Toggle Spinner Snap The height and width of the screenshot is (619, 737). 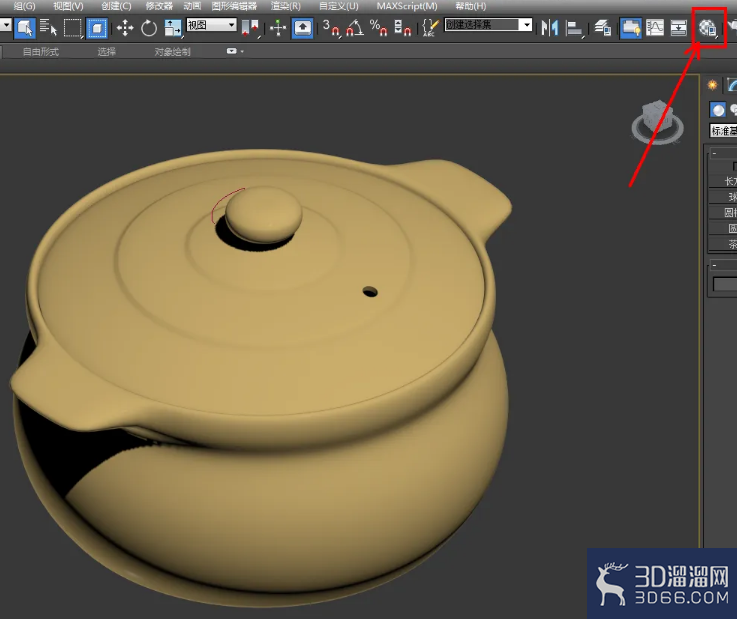pyautogui.click(x=402, y=28)
